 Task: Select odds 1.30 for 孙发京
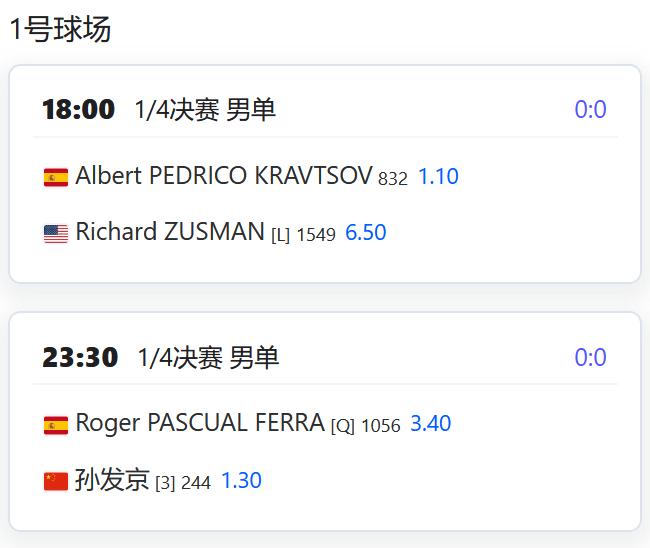click(241, 481)
